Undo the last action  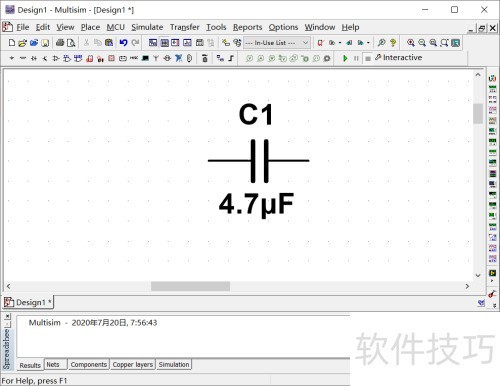pos(123,43)
